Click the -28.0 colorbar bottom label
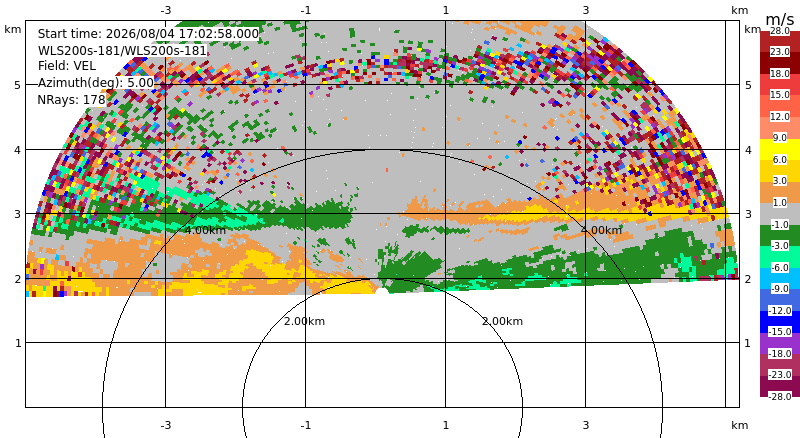The height and width of the screenshot is (438, 800). click(780, 396)
